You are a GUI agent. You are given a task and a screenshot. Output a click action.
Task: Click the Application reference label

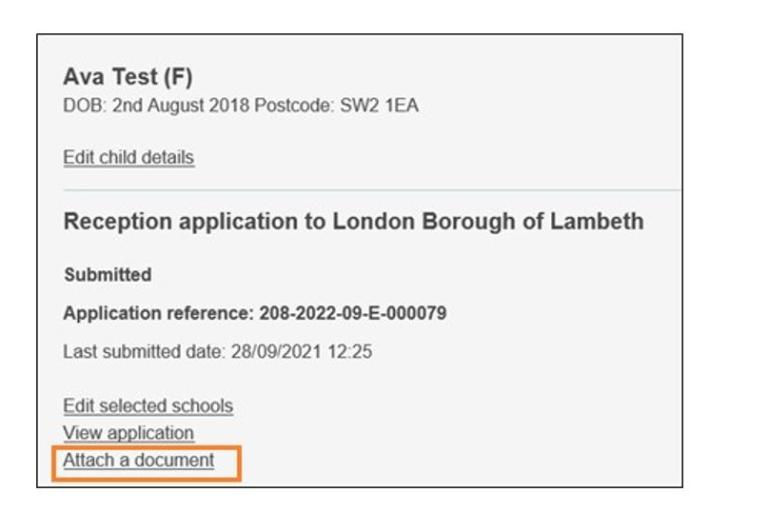point(156,313)
